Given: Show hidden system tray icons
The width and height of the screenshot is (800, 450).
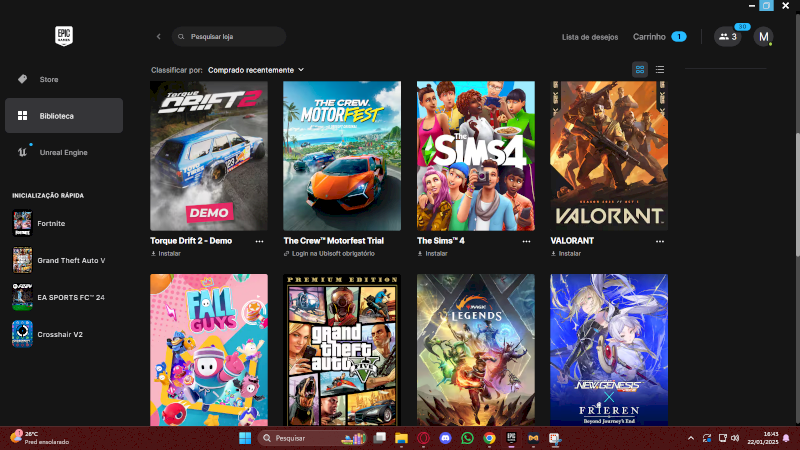Looking at the screenshot, I should (x=691, y=438).
